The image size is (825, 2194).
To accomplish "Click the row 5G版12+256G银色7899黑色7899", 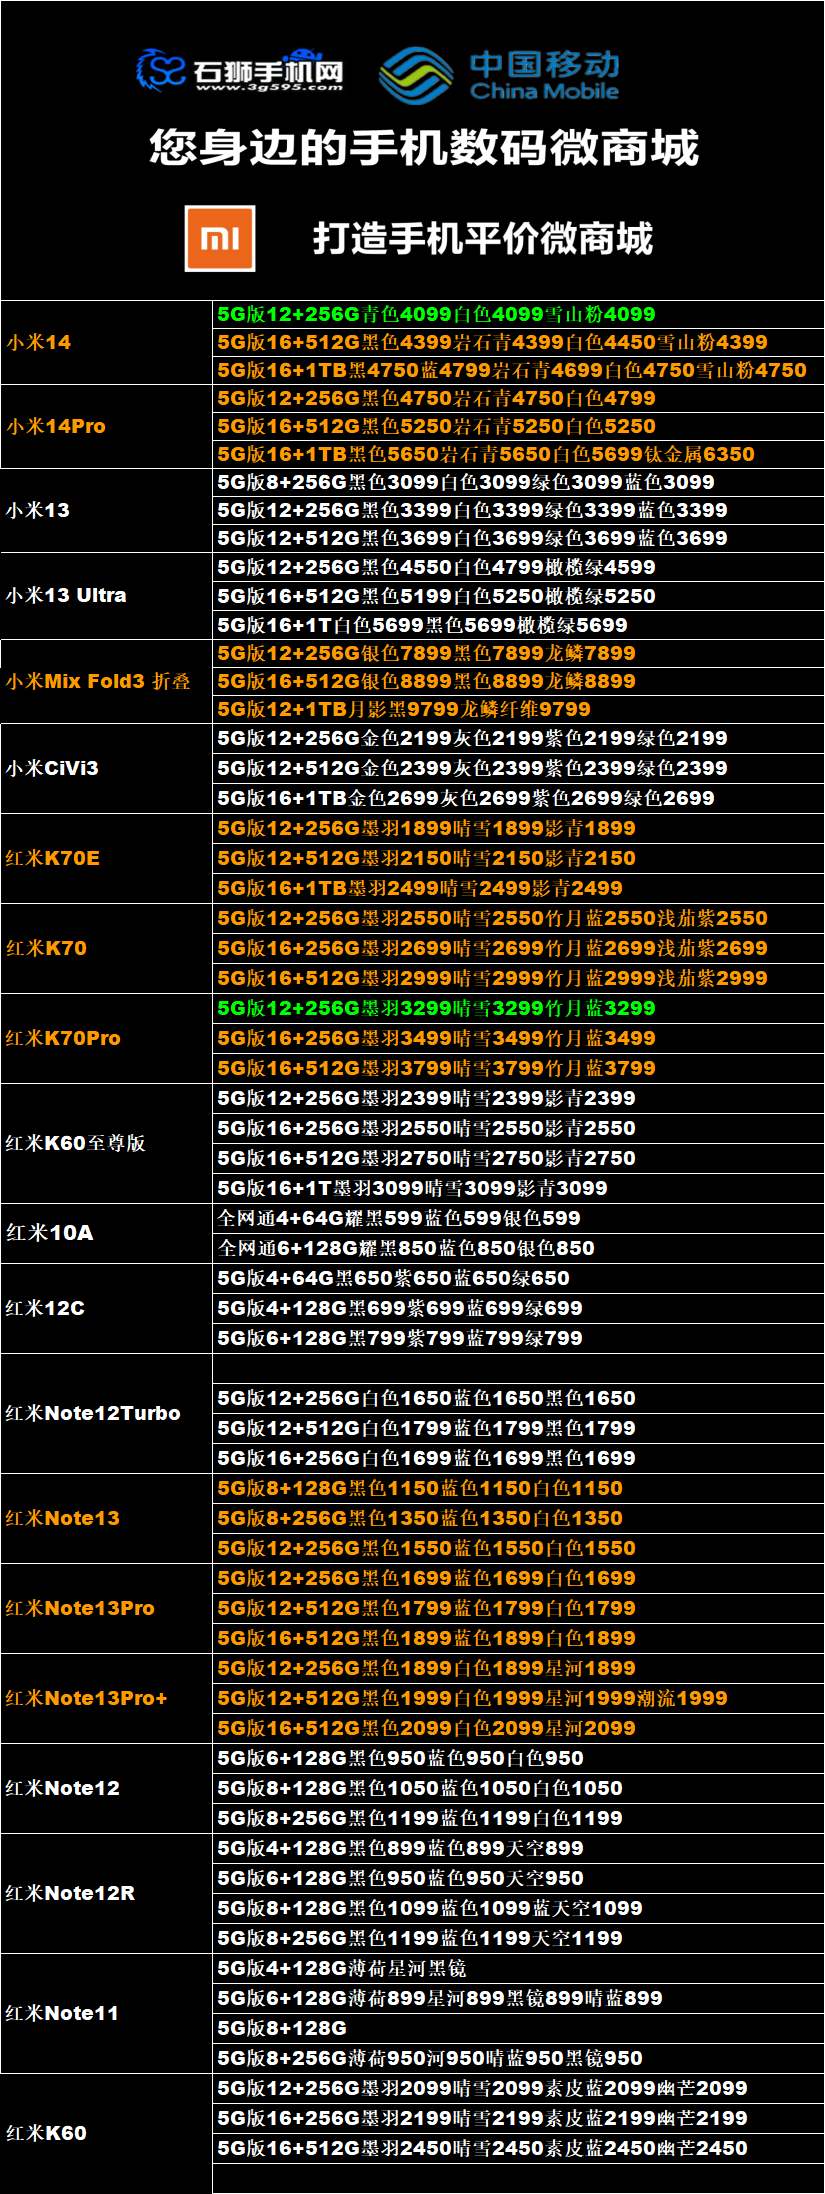I will (519, 653).
